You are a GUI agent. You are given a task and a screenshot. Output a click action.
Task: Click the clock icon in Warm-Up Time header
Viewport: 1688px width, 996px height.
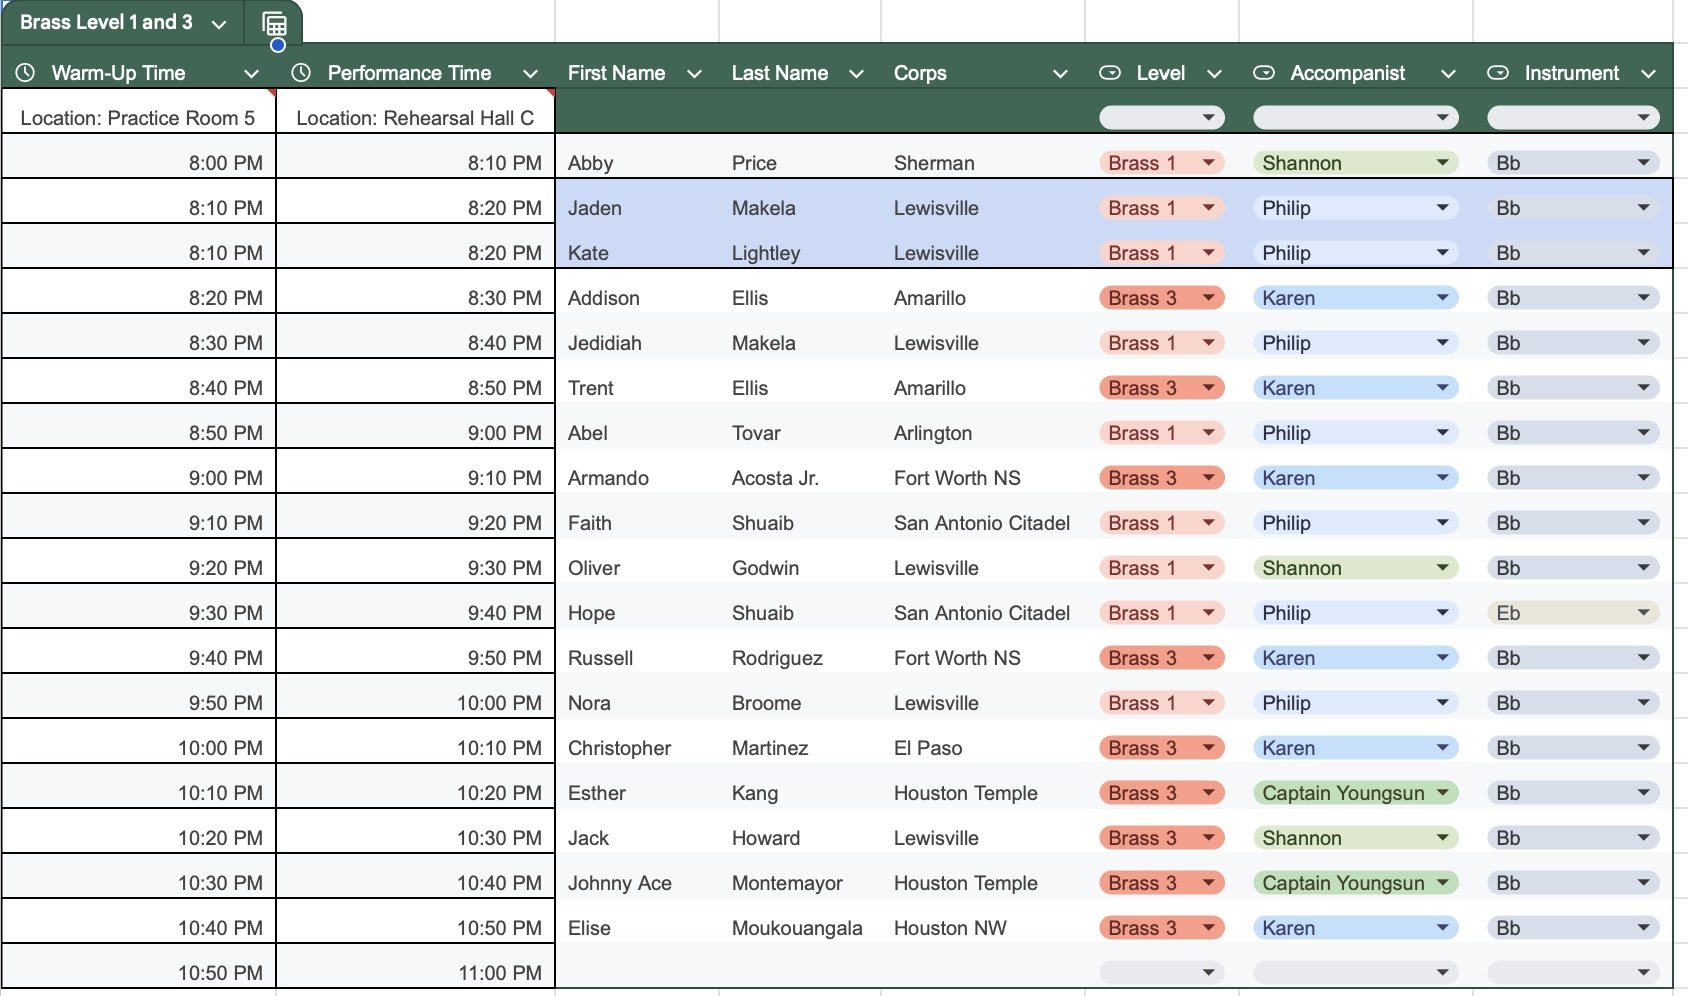[x=25, y=73]
